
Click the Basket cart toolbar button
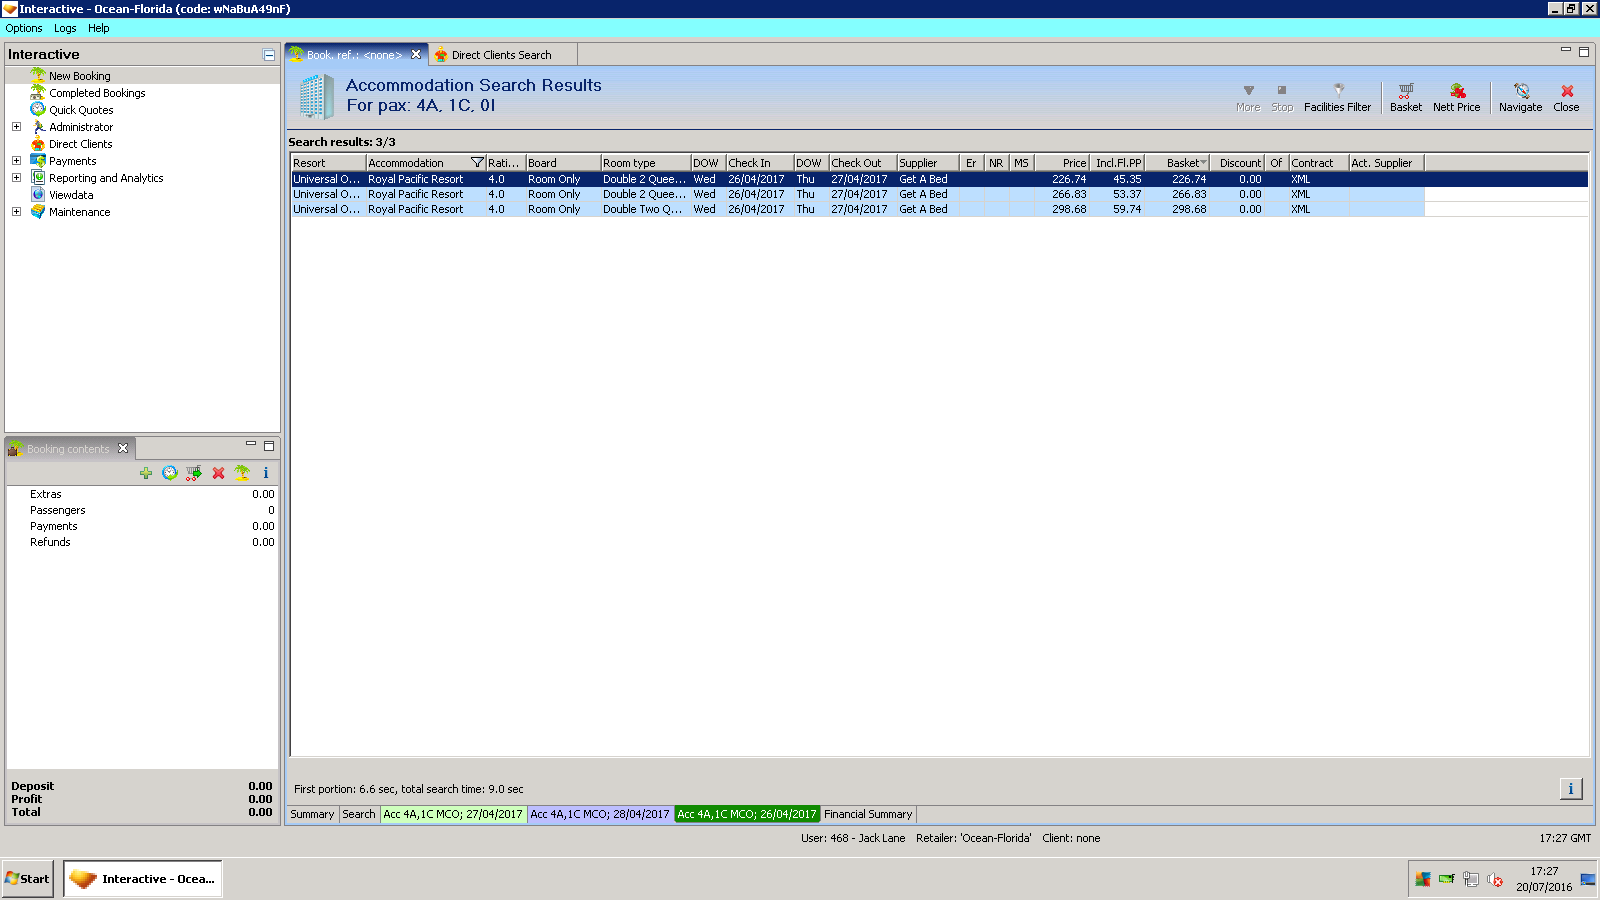tap(1405, 97)
